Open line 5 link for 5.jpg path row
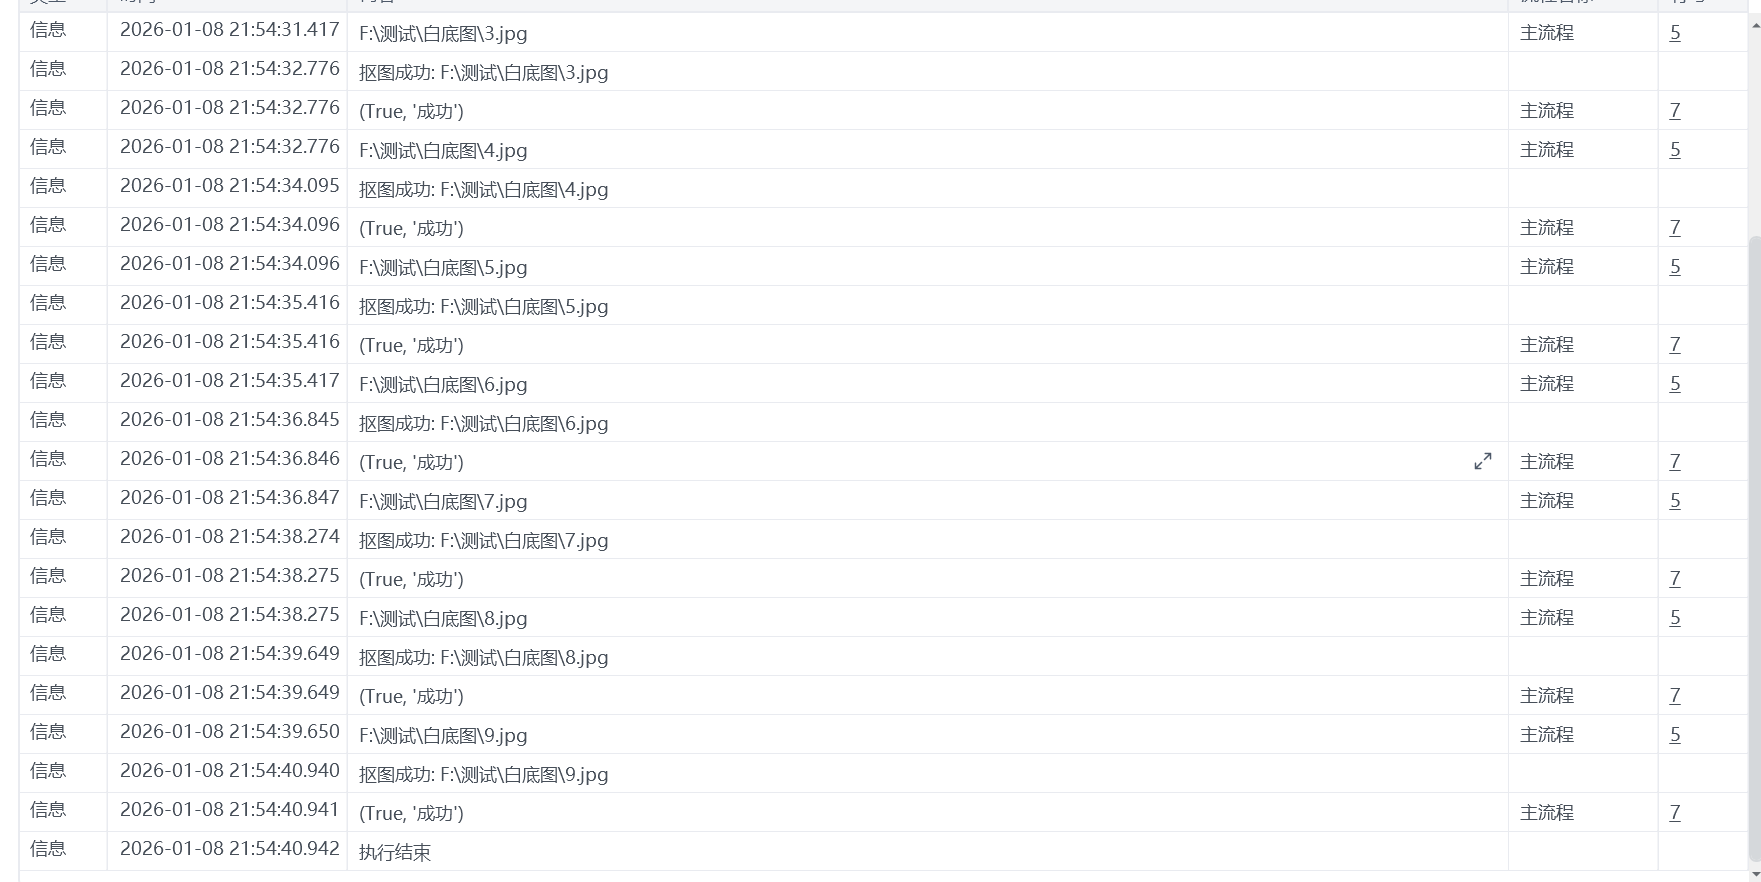 (x=1675, y=267)
